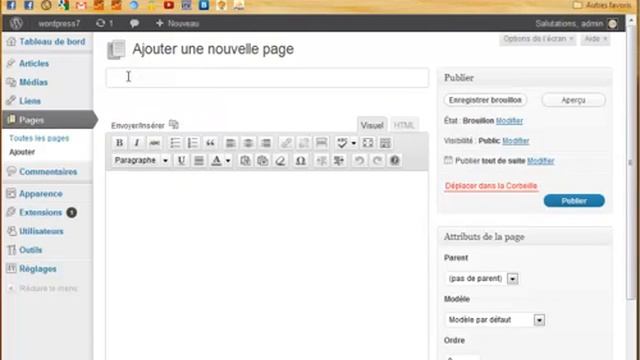Redo the last edit
The height and width of the screenshot is (360, 640).
tap(377, 160)
